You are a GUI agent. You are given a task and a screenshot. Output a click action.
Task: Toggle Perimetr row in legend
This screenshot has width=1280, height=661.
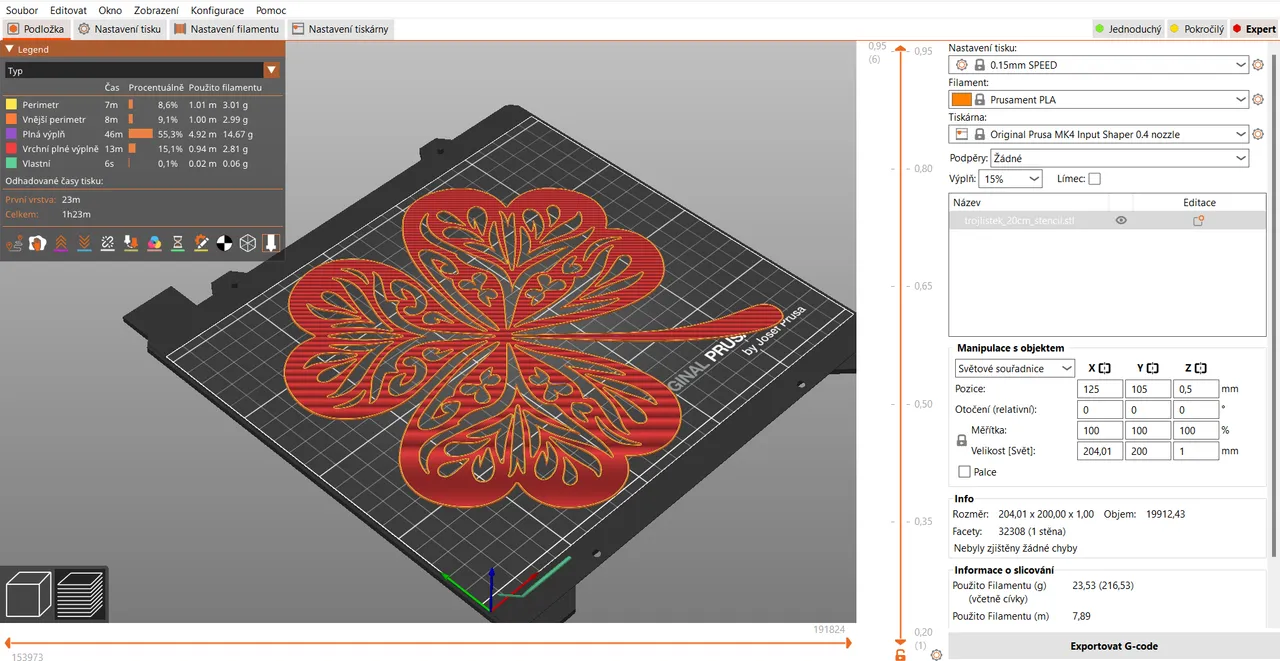[143, 104]
